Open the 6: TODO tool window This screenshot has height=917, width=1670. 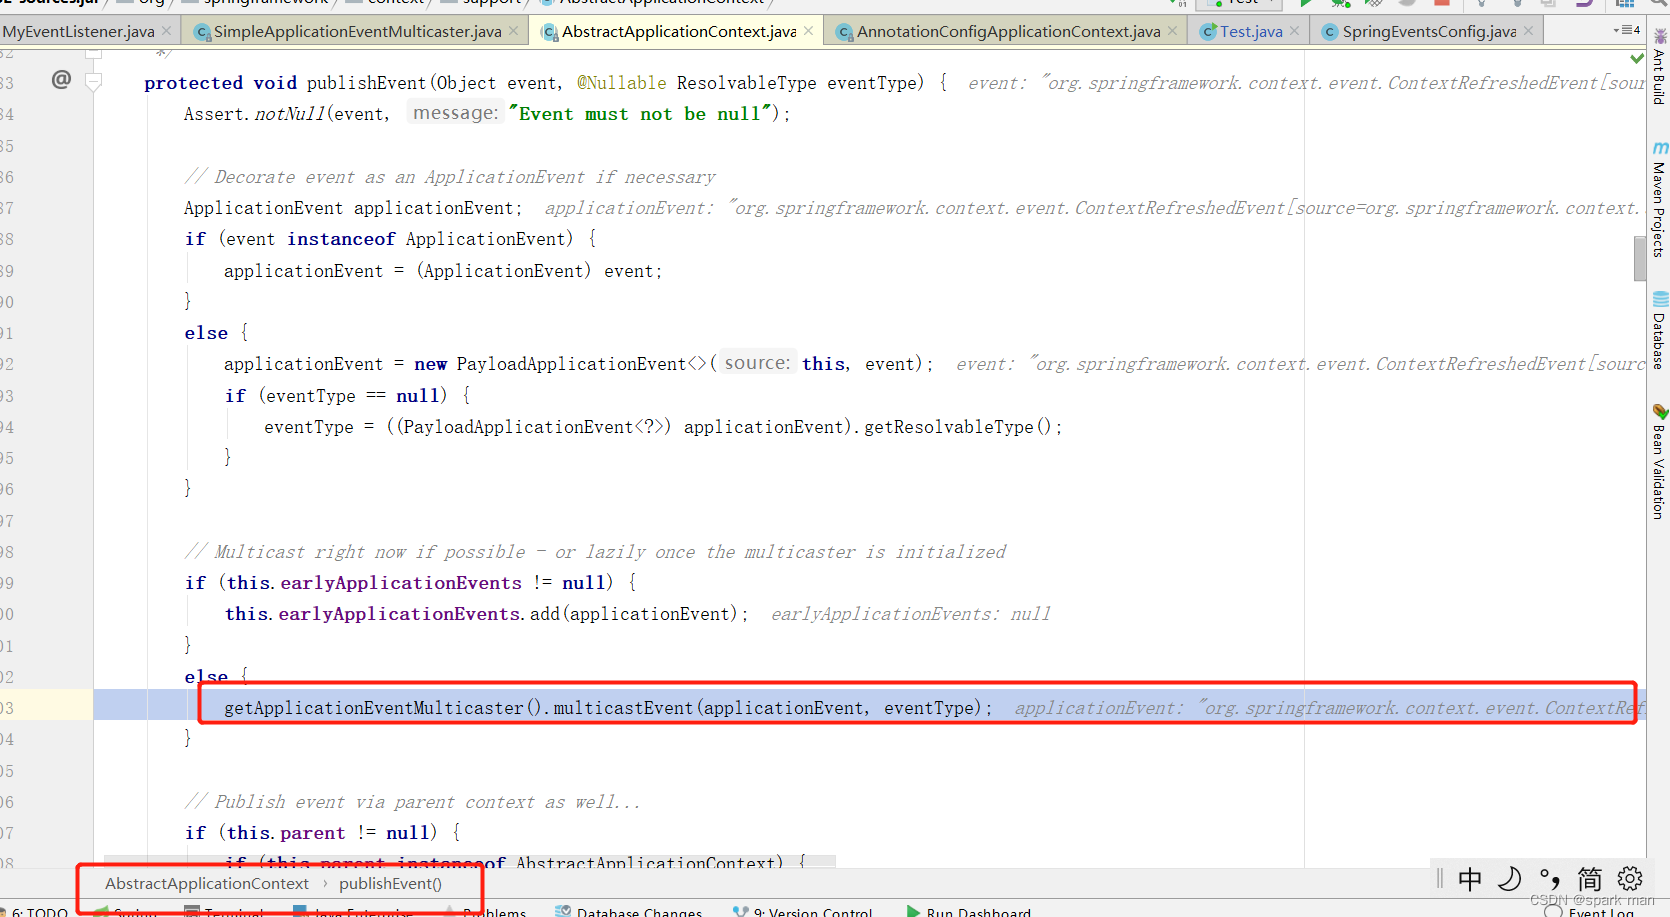pos(38,912)
